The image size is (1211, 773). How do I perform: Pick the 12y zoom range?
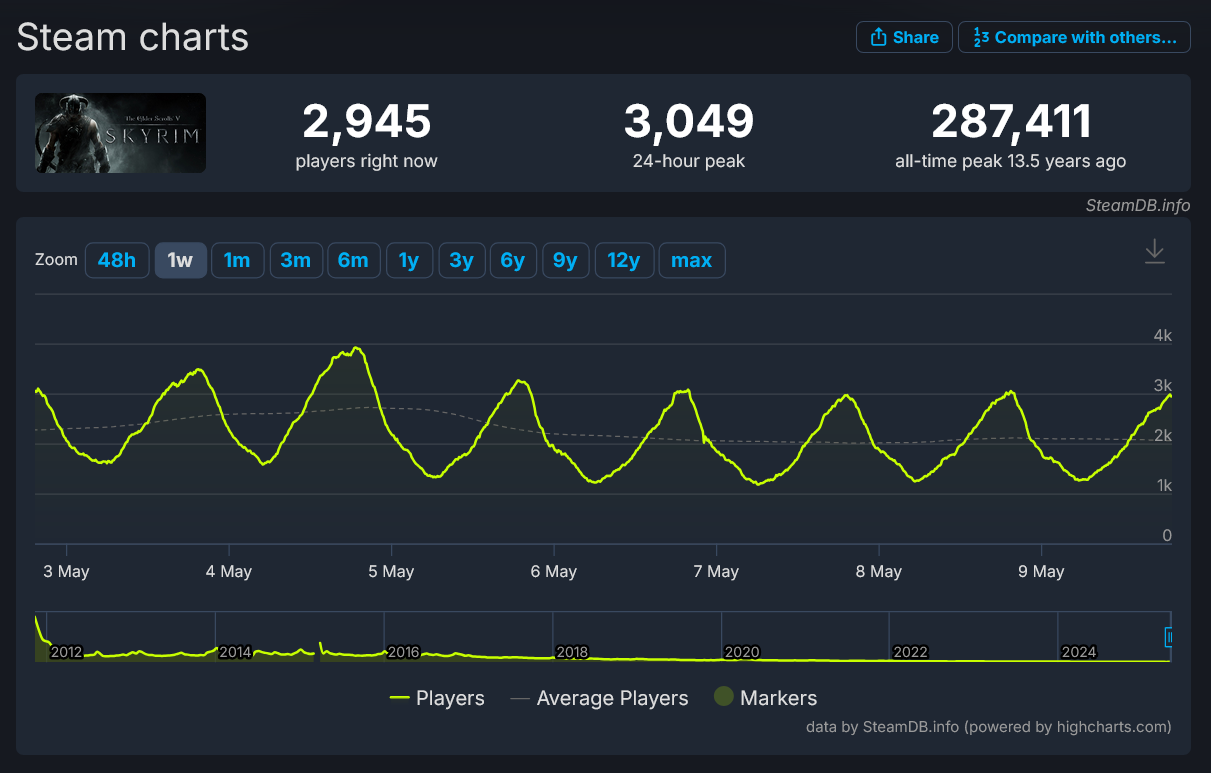(x=623, y=260)
